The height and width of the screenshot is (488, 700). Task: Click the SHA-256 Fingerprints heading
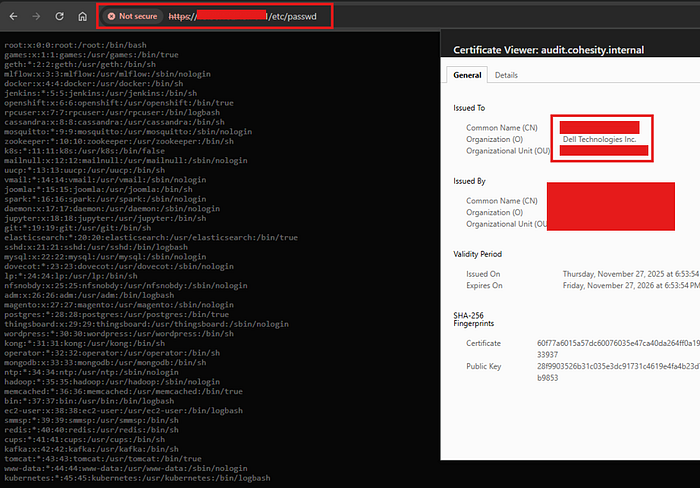coord(474,319)
